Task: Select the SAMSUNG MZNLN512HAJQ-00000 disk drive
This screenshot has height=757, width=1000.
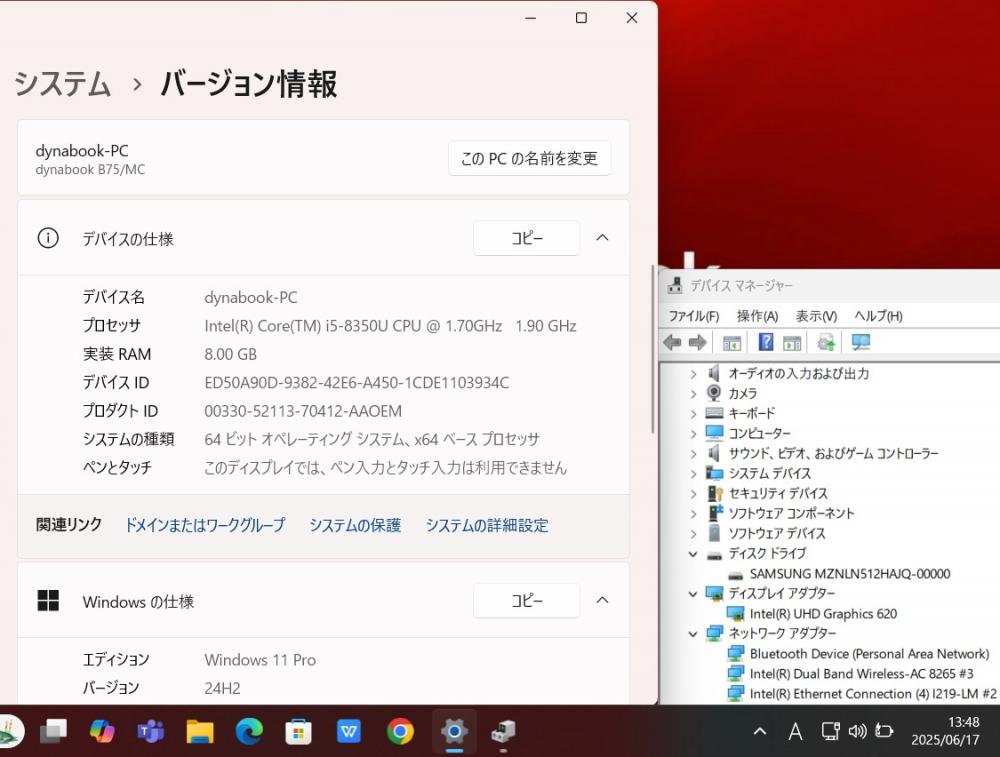Action: [850, 573]
